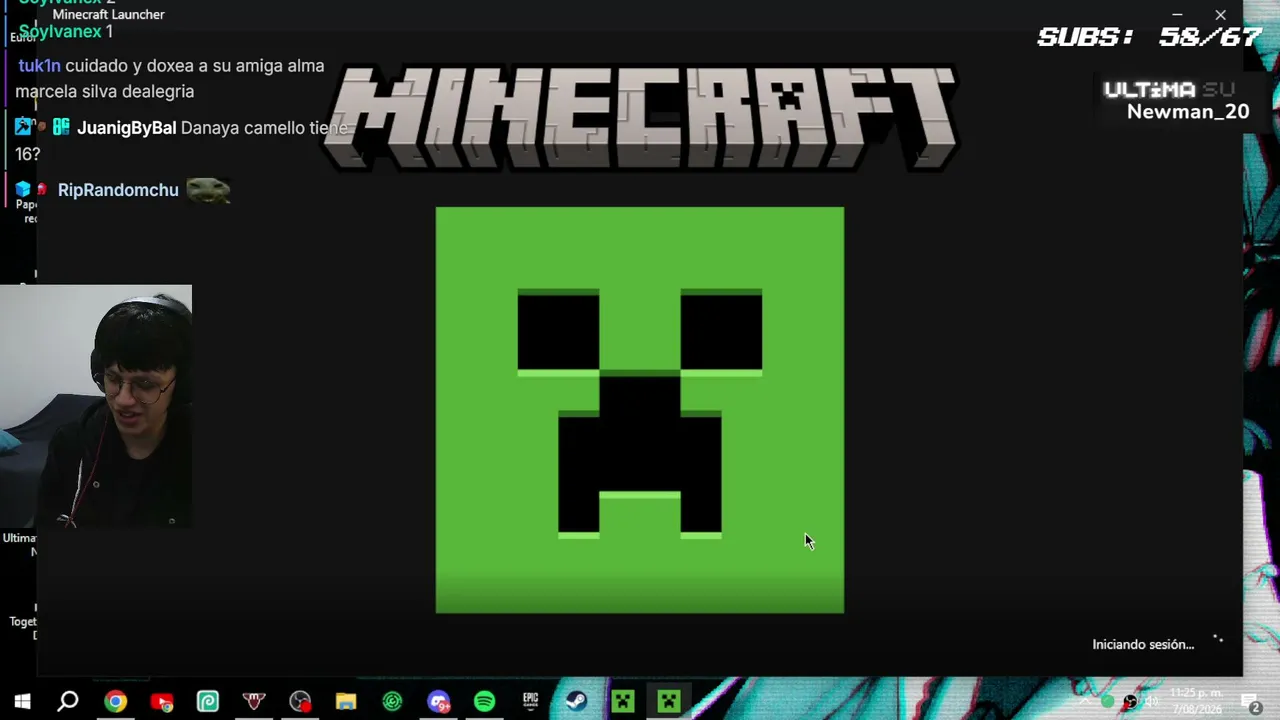
Task: Click the 'SUBS: 58/67' counter overlay
Action: coord(1150,38)
